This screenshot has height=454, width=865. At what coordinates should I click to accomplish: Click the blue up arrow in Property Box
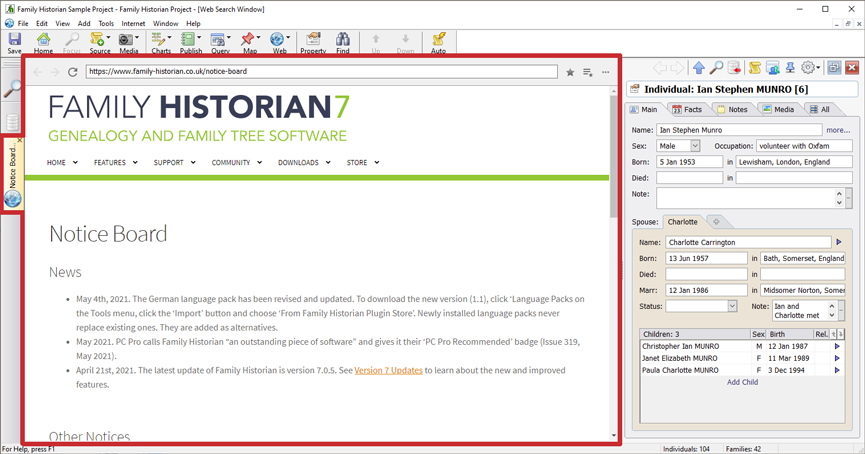(699, 67)
